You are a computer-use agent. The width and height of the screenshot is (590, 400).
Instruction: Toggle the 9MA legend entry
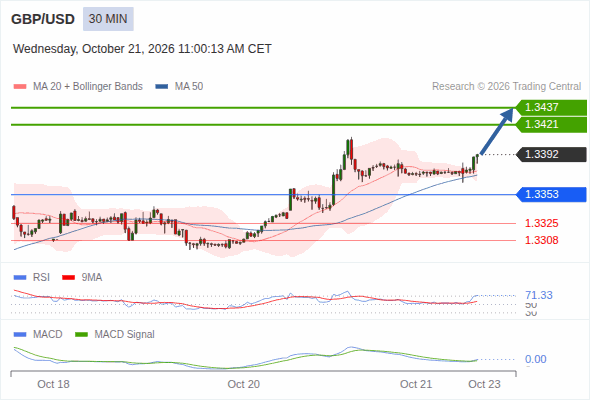(82, 277)
